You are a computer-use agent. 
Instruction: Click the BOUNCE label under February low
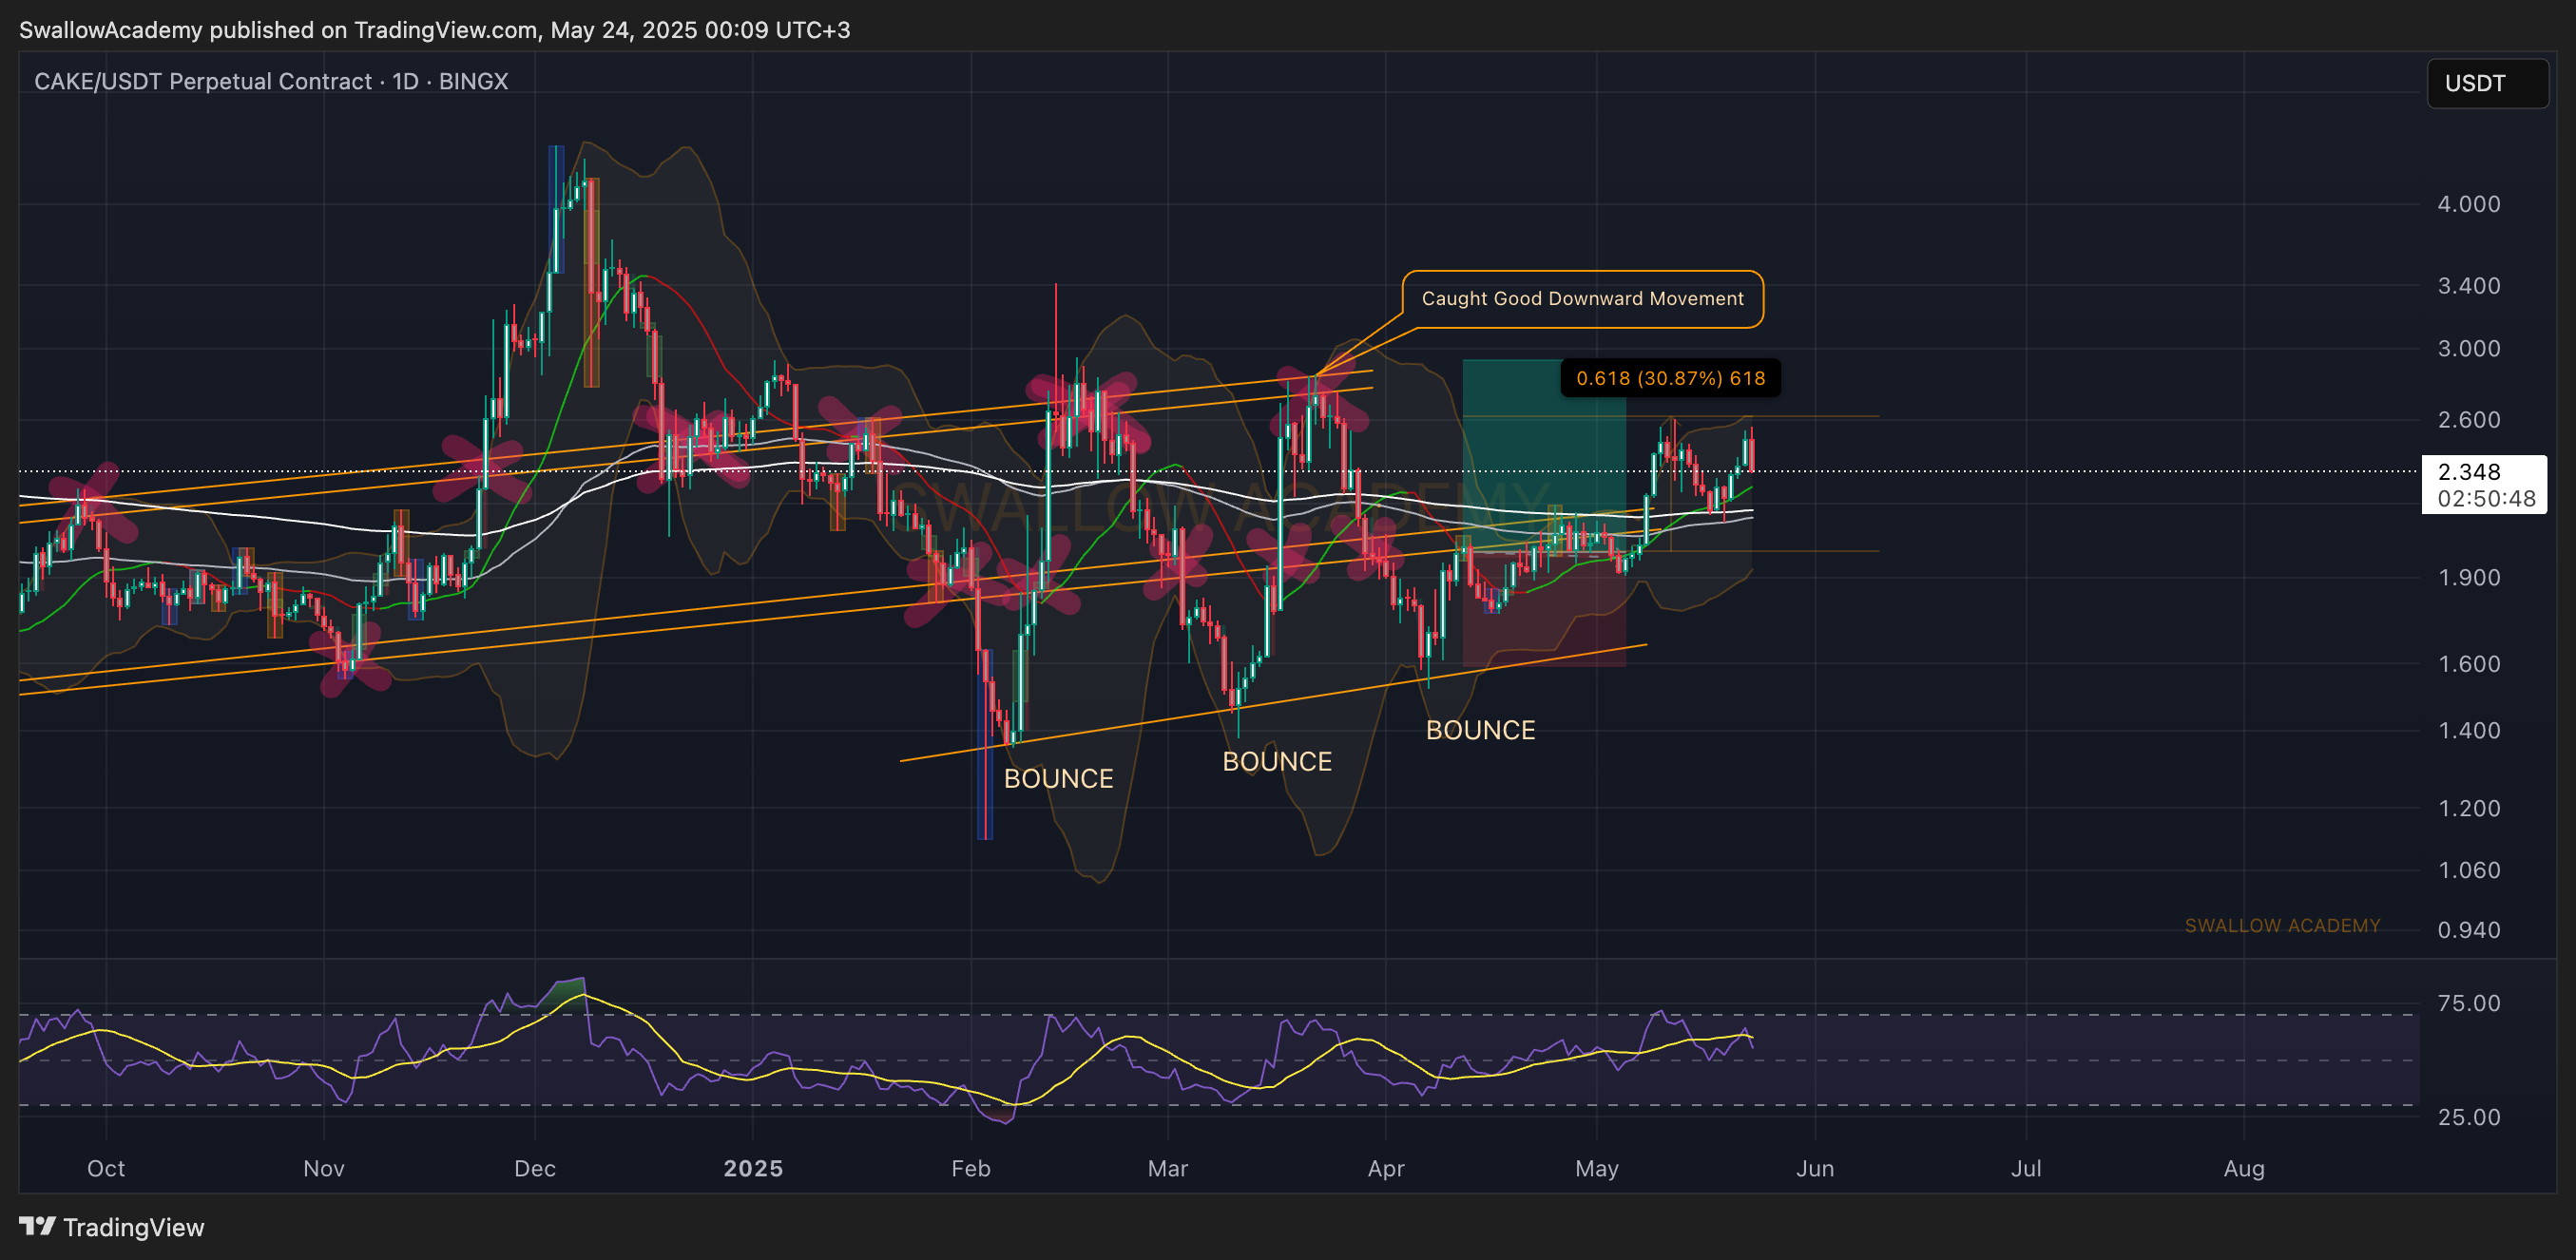tap(1058, 778)
